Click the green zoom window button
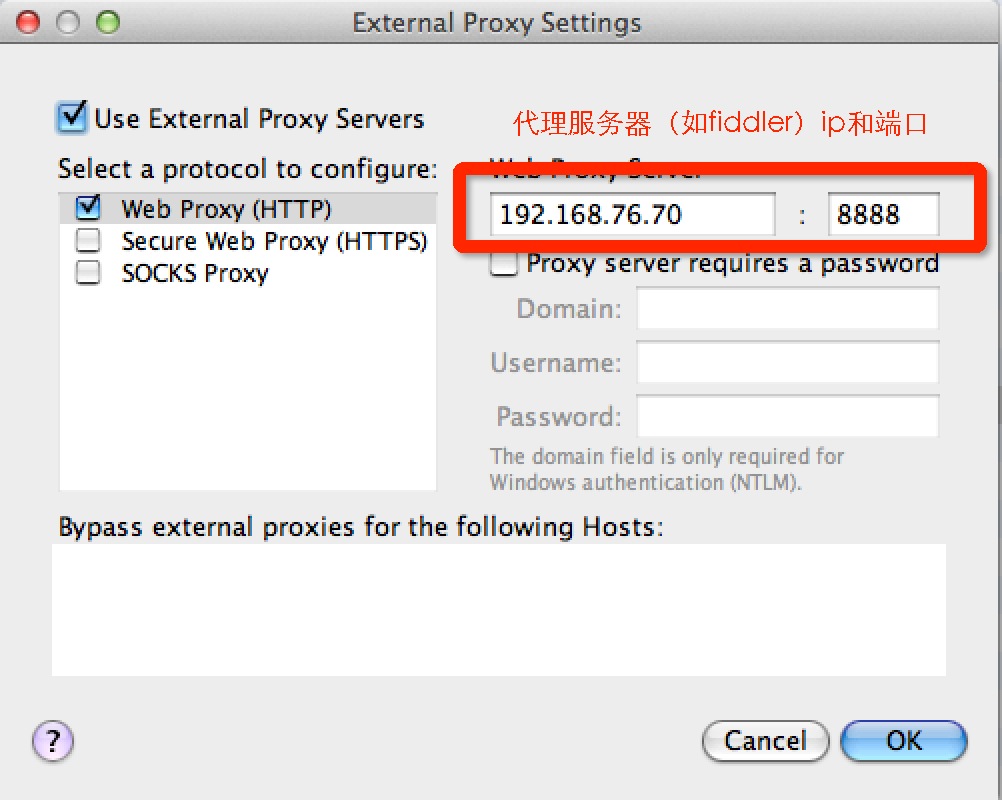 pos(108,22)
